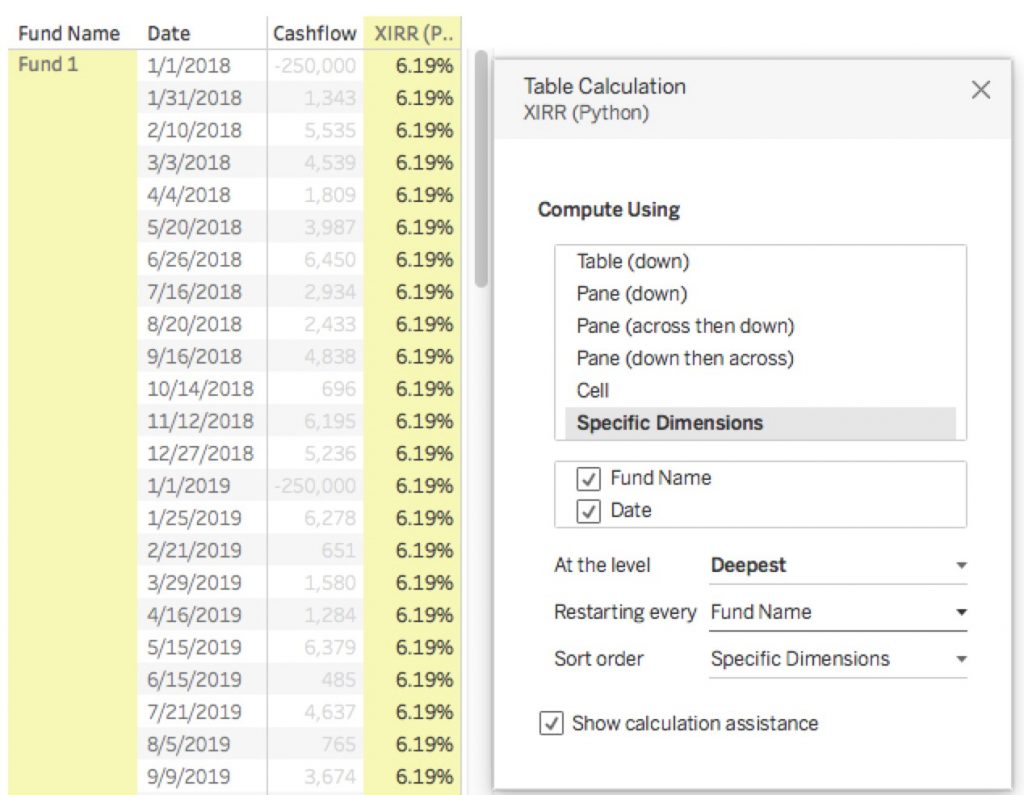
Task: Select Pane (across then down) option
Action: point(685,326)
